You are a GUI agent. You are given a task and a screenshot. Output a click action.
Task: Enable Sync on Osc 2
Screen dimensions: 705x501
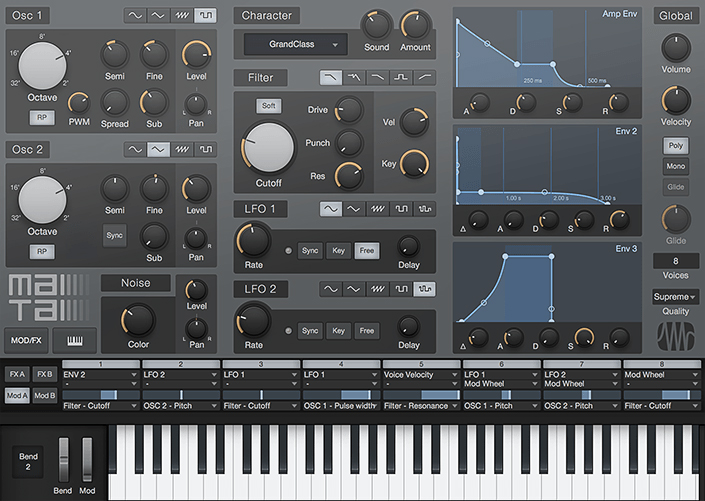115,235
